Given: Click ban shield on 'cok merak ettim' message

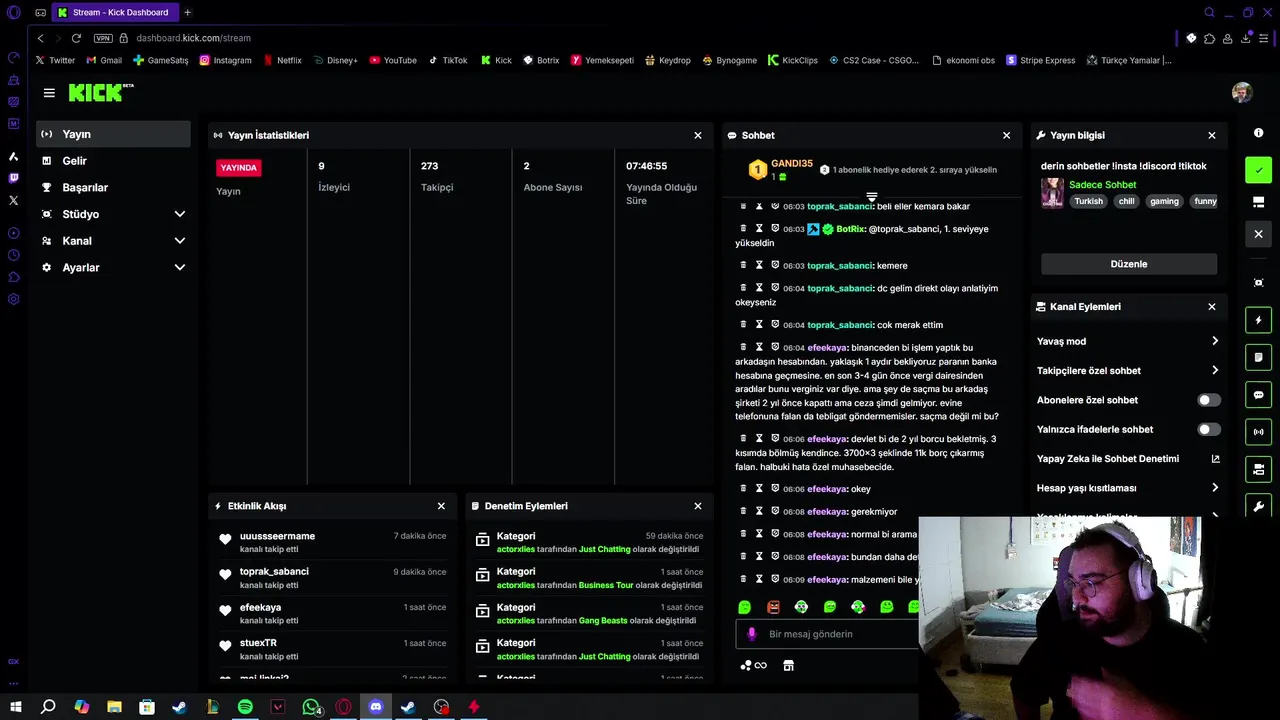Looking at the screenshot, I should pos(775,325).
